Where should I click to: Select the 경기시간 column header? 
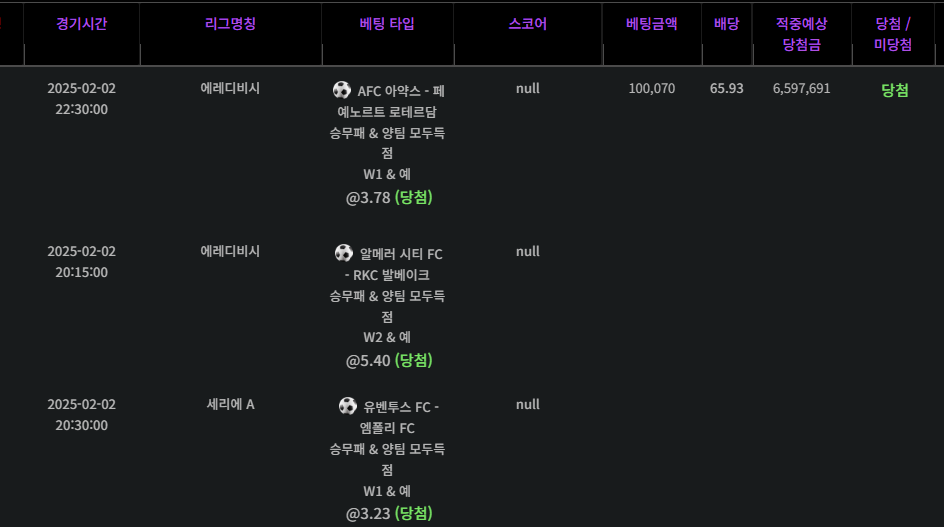pyautogui.click(x=81, y=23)
